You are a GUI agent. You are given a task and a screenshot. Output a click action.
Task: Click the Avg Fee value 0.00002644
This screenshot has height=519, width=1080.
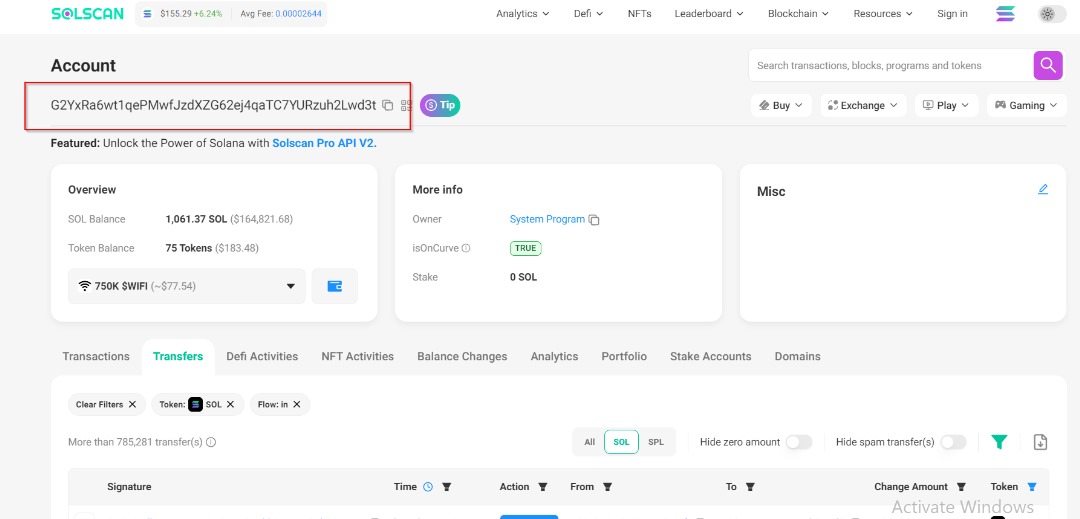coord(298,14)
